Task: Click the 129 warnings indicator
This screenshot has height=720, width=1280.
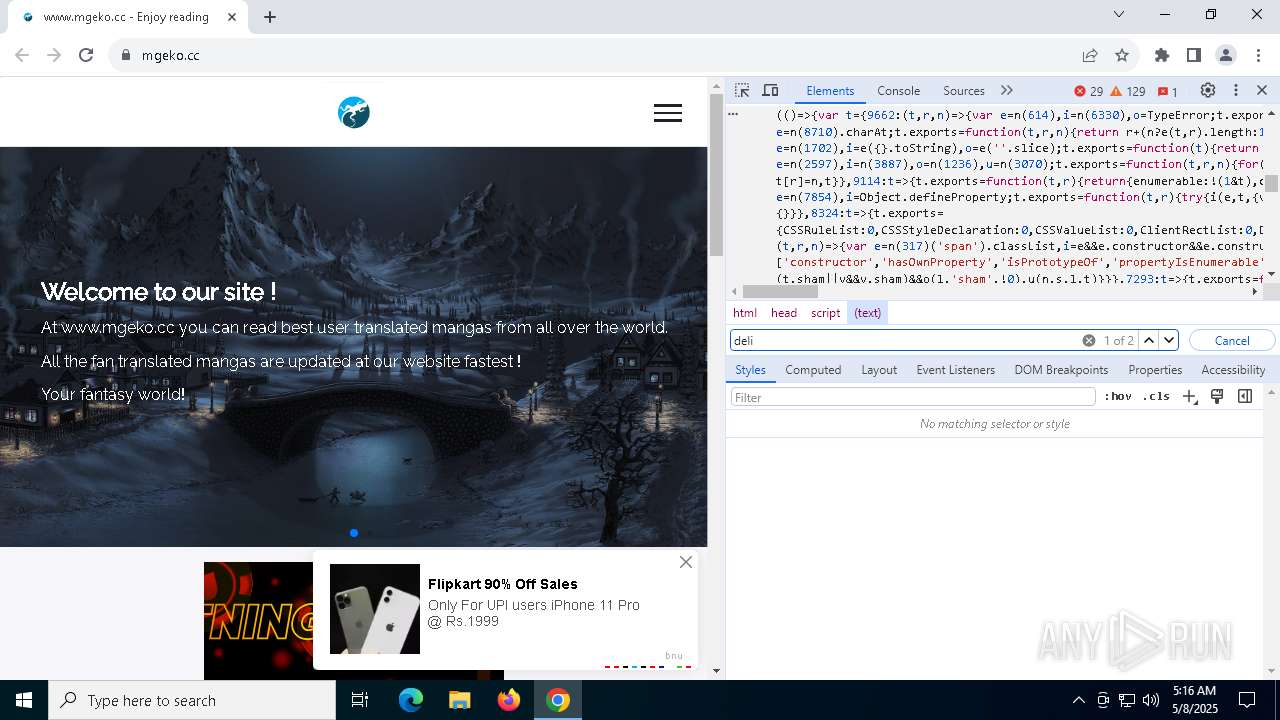Action: [x=1128, y=91]
